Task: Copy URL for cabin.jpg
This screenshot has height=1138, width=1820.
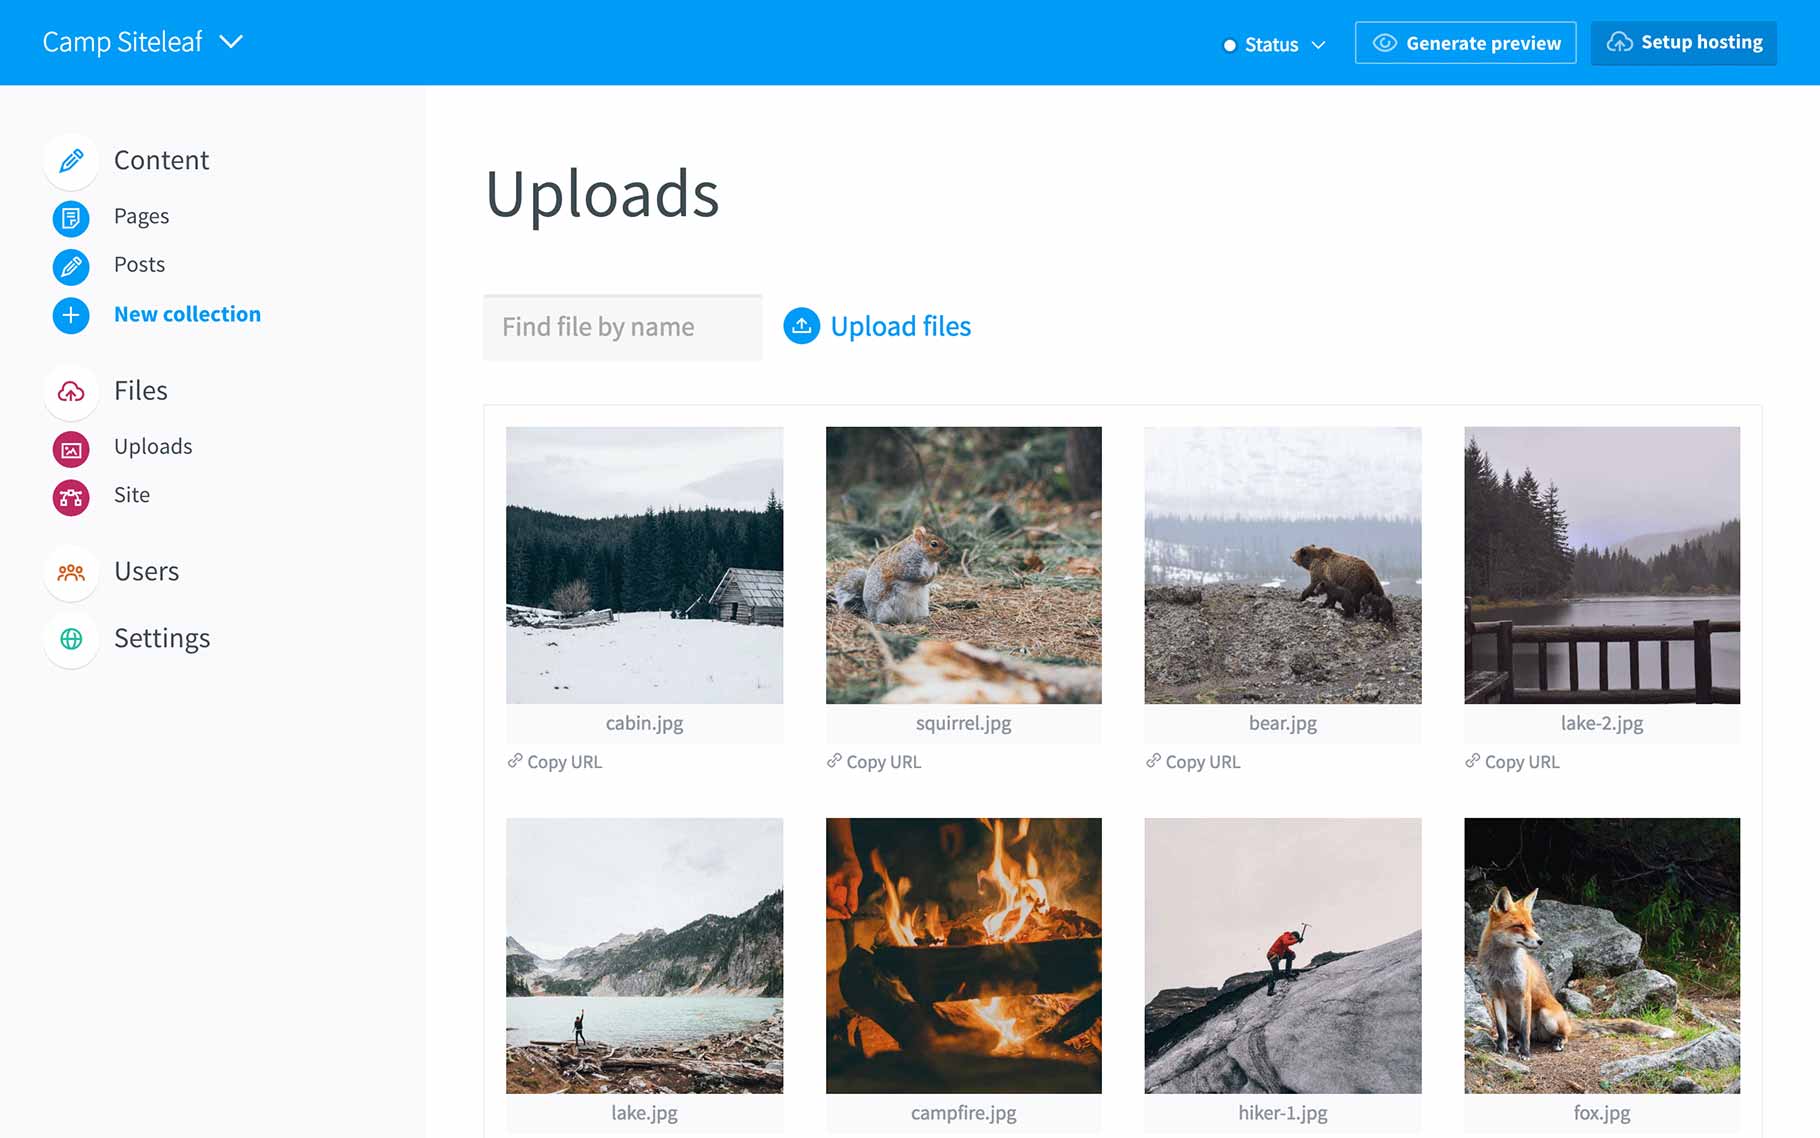Action: point(555,762)
